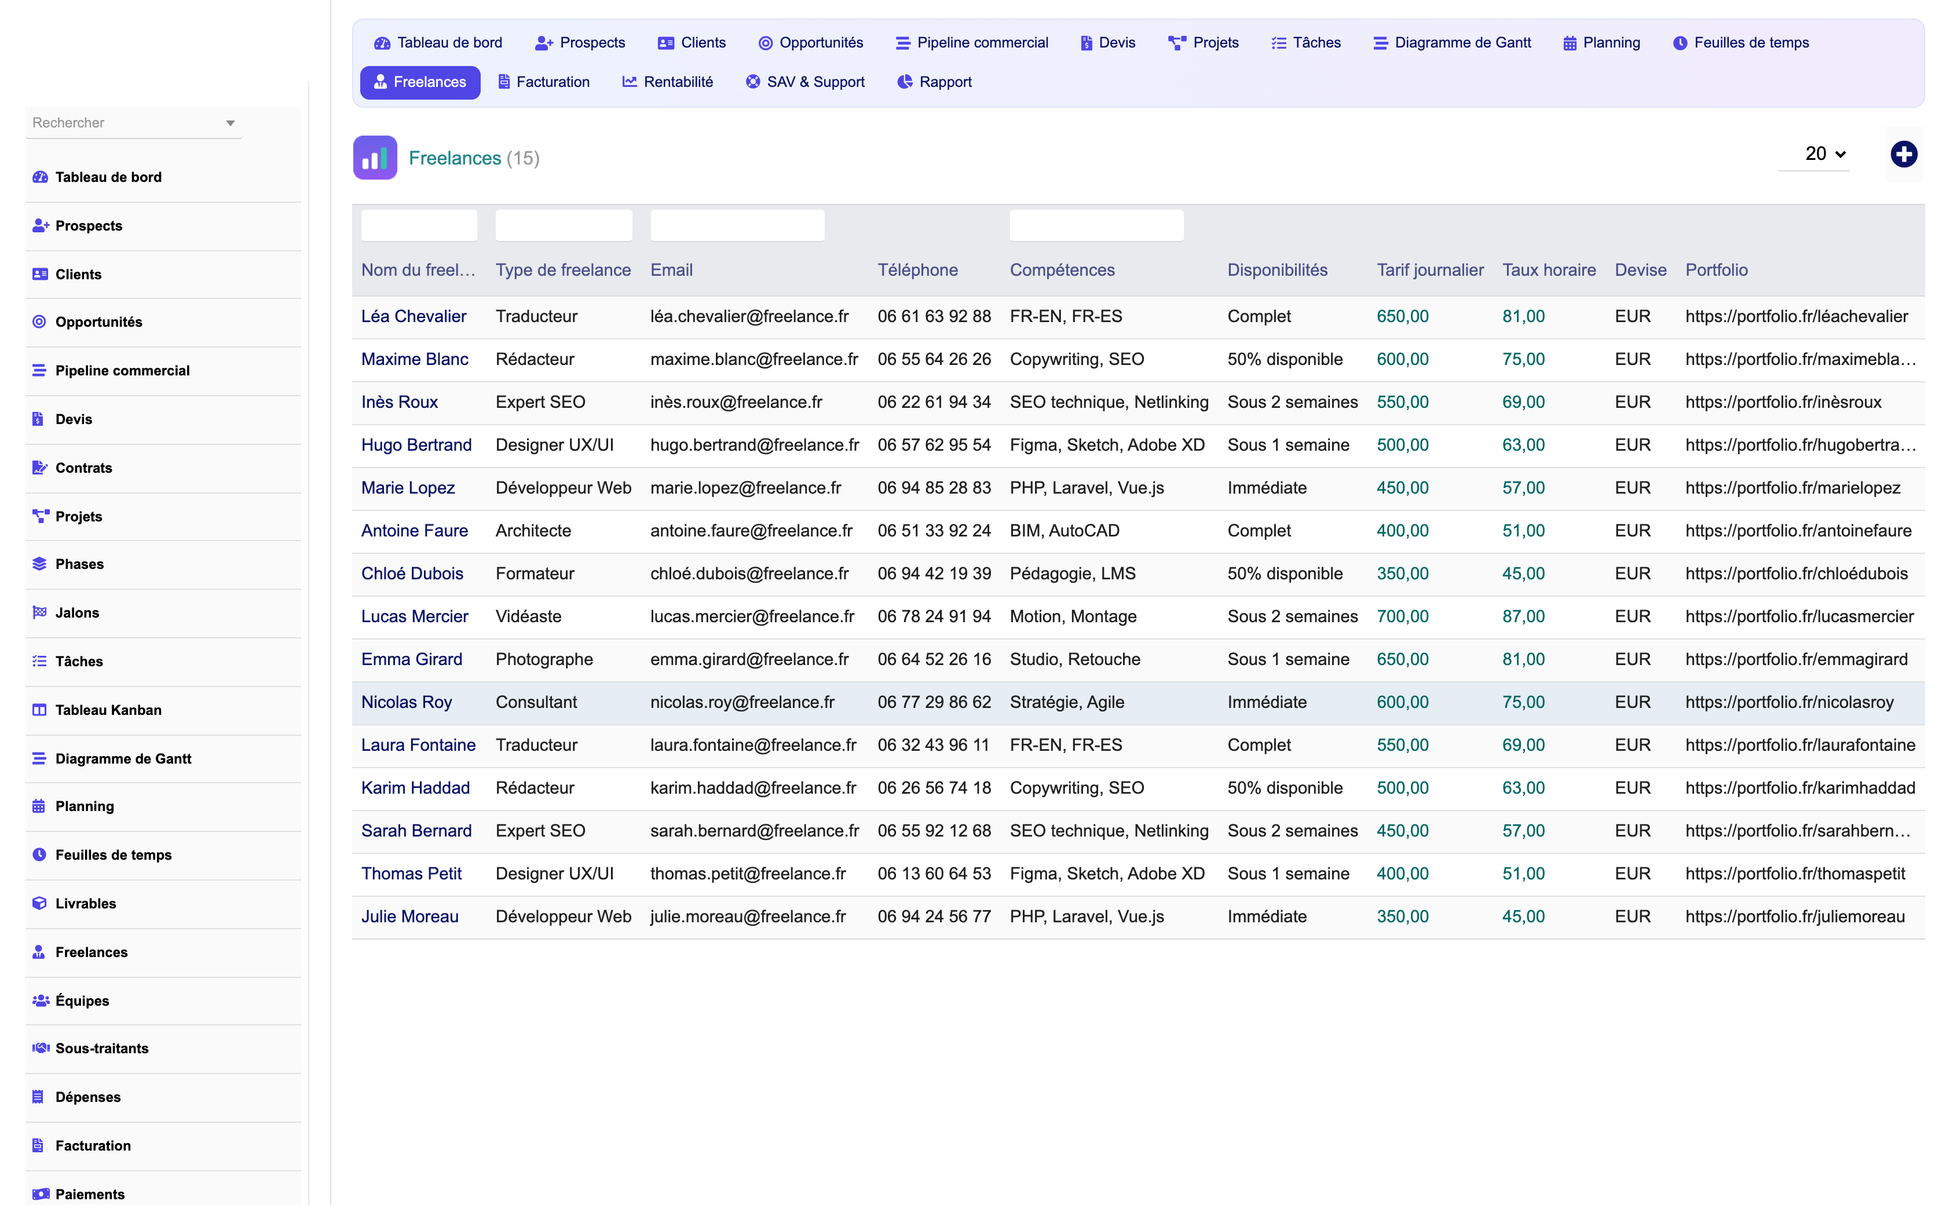Select the active Freelances tab
The height and width of the screenshot is (1205, 1946).
(420, 82)
